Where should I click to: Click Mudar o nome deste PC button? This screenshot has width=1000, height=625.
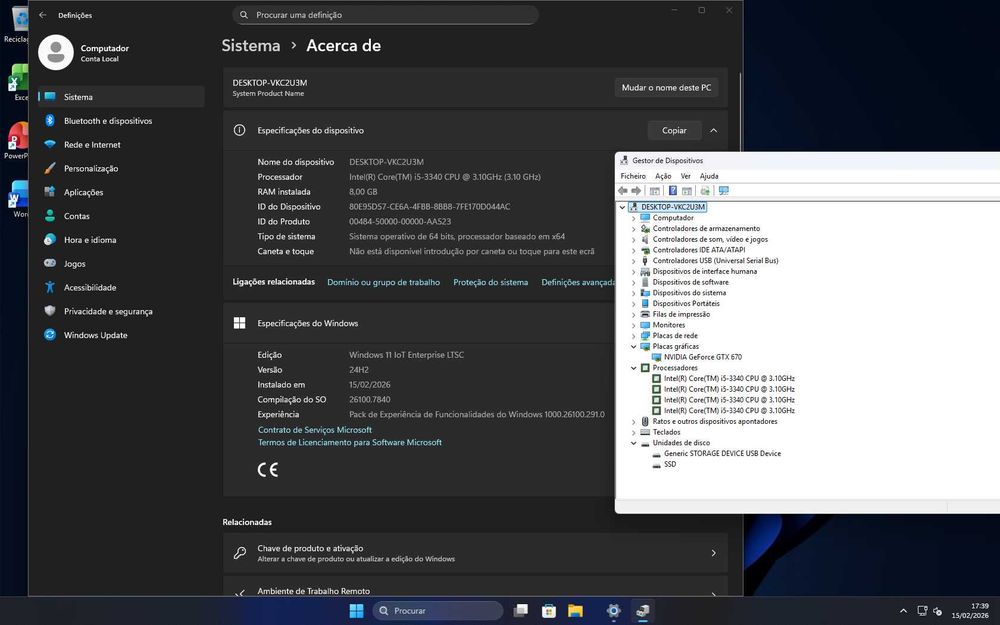coord(666,87)
